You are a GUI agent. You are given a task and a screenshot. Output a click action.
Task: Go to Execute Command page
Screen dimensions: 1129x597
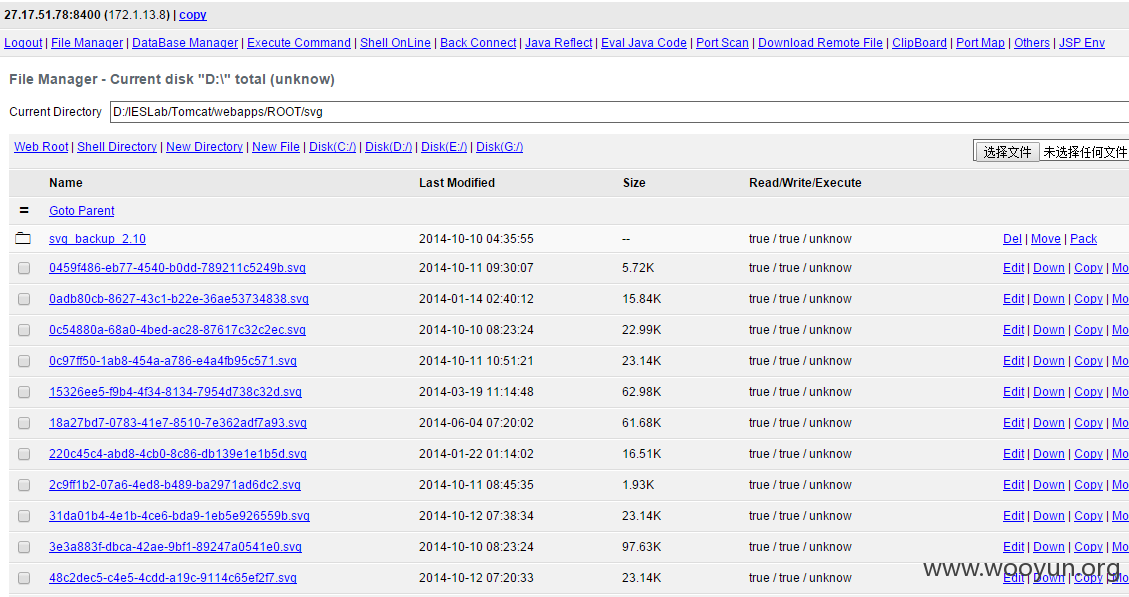(x=299, y=42)
